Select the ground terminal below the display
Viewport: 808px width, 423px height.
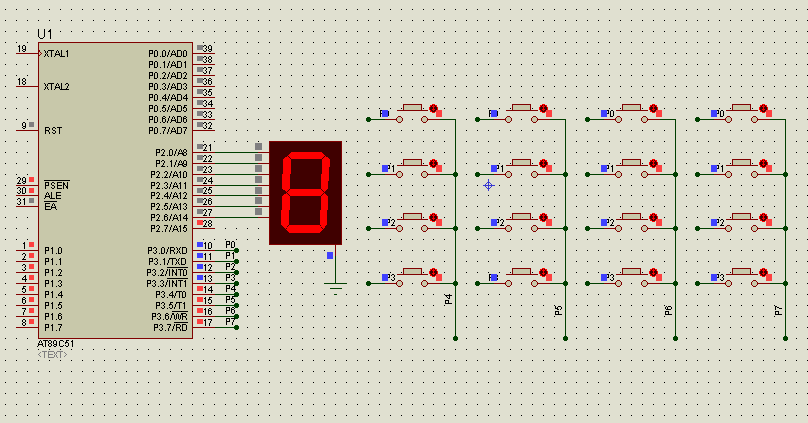point(335,288)
